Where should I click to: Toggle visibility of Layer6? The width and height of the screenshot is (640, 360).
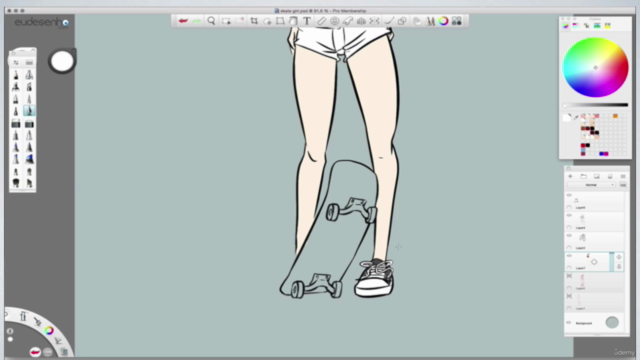569,195
